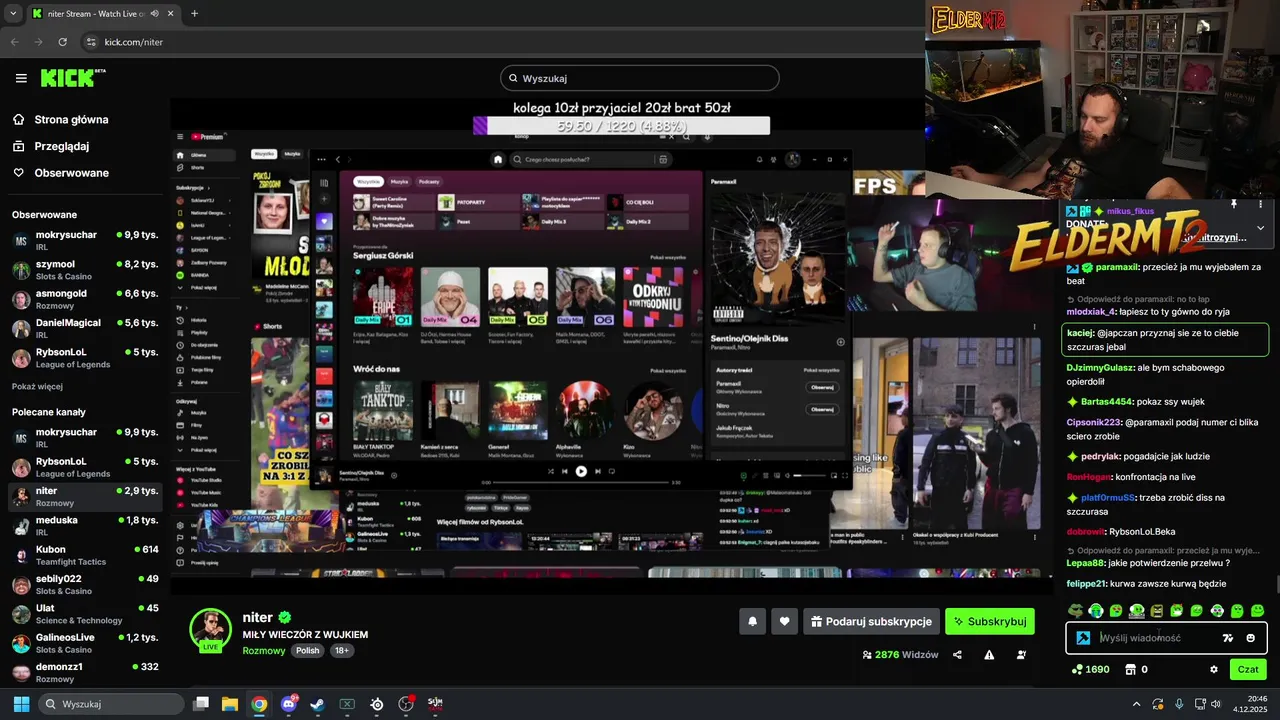
Task: Open the browser tab search dropdown
Action: coord(13,13)
